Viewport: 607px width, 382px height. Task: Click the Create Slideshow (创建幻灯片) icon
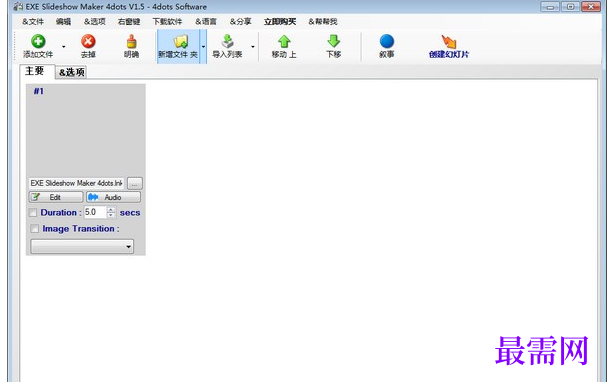click(x=449, y=41)
